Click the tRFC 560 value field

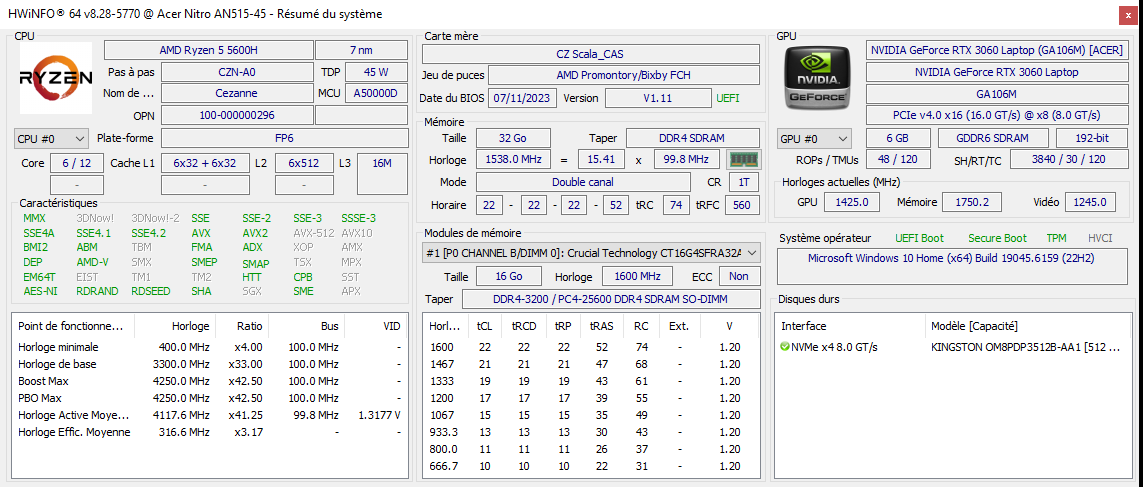pos(743,206)
